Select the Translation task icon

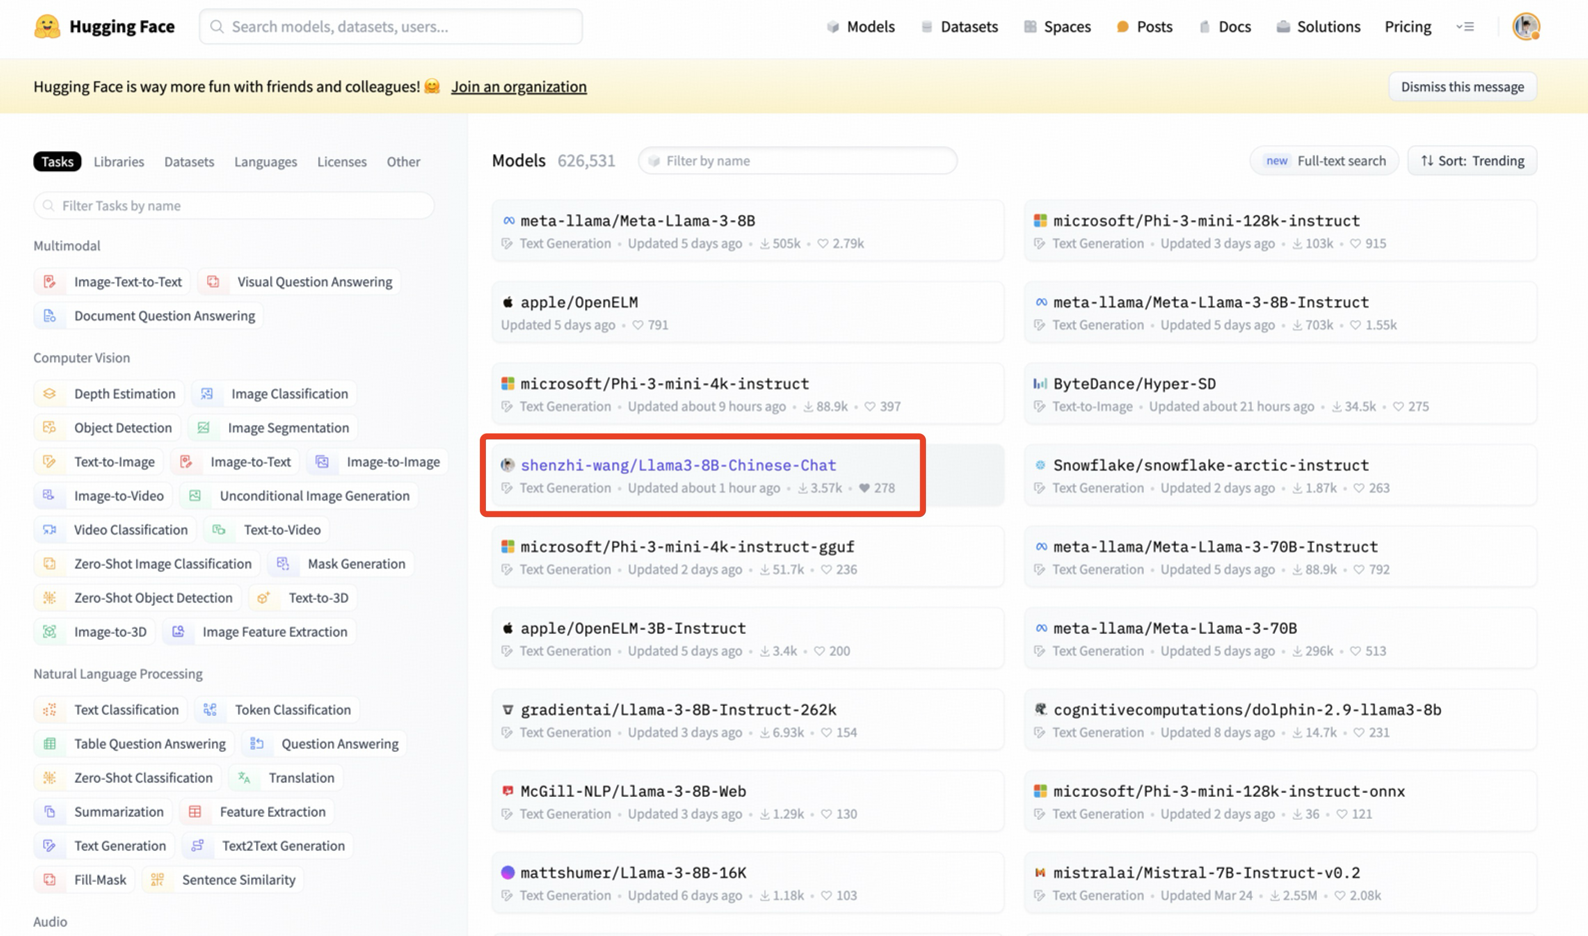[x=244, y=778]
